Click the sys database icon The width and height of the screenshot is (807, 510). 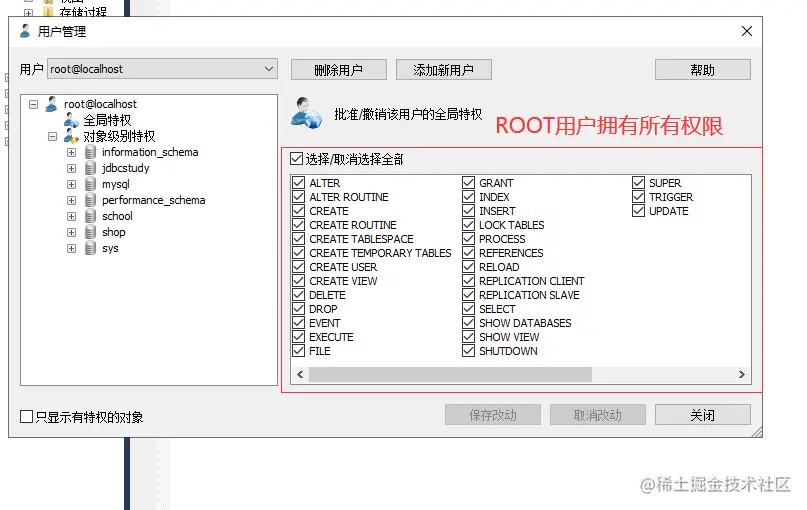pos(91,248)
